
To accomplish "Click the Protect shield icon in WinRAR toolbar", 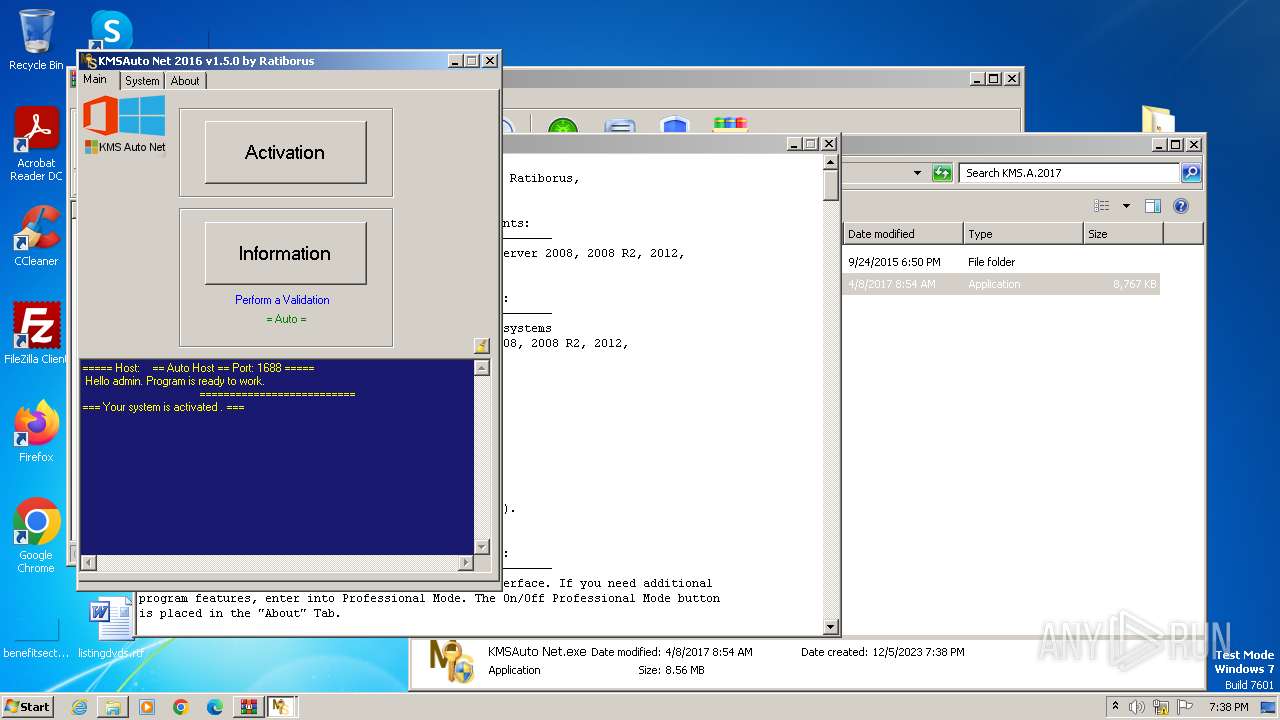I will [675, 126].
